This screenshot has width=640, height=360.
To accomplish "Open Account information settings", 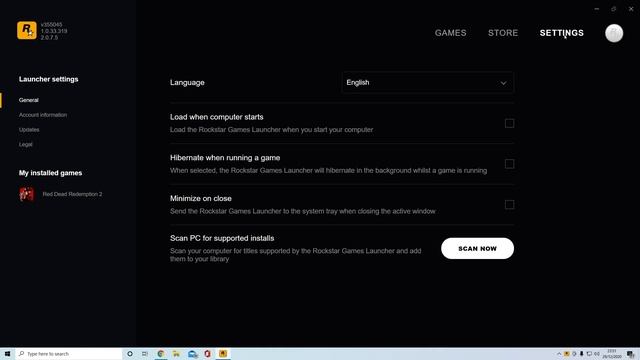I will coord(43,115).
